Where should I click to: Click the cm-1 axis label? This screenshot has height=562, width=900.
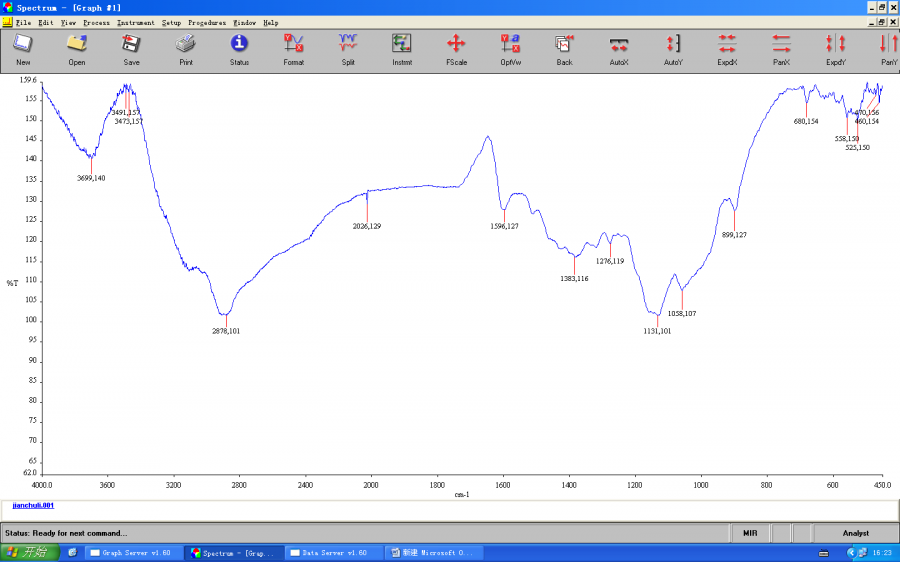(461, 495)
